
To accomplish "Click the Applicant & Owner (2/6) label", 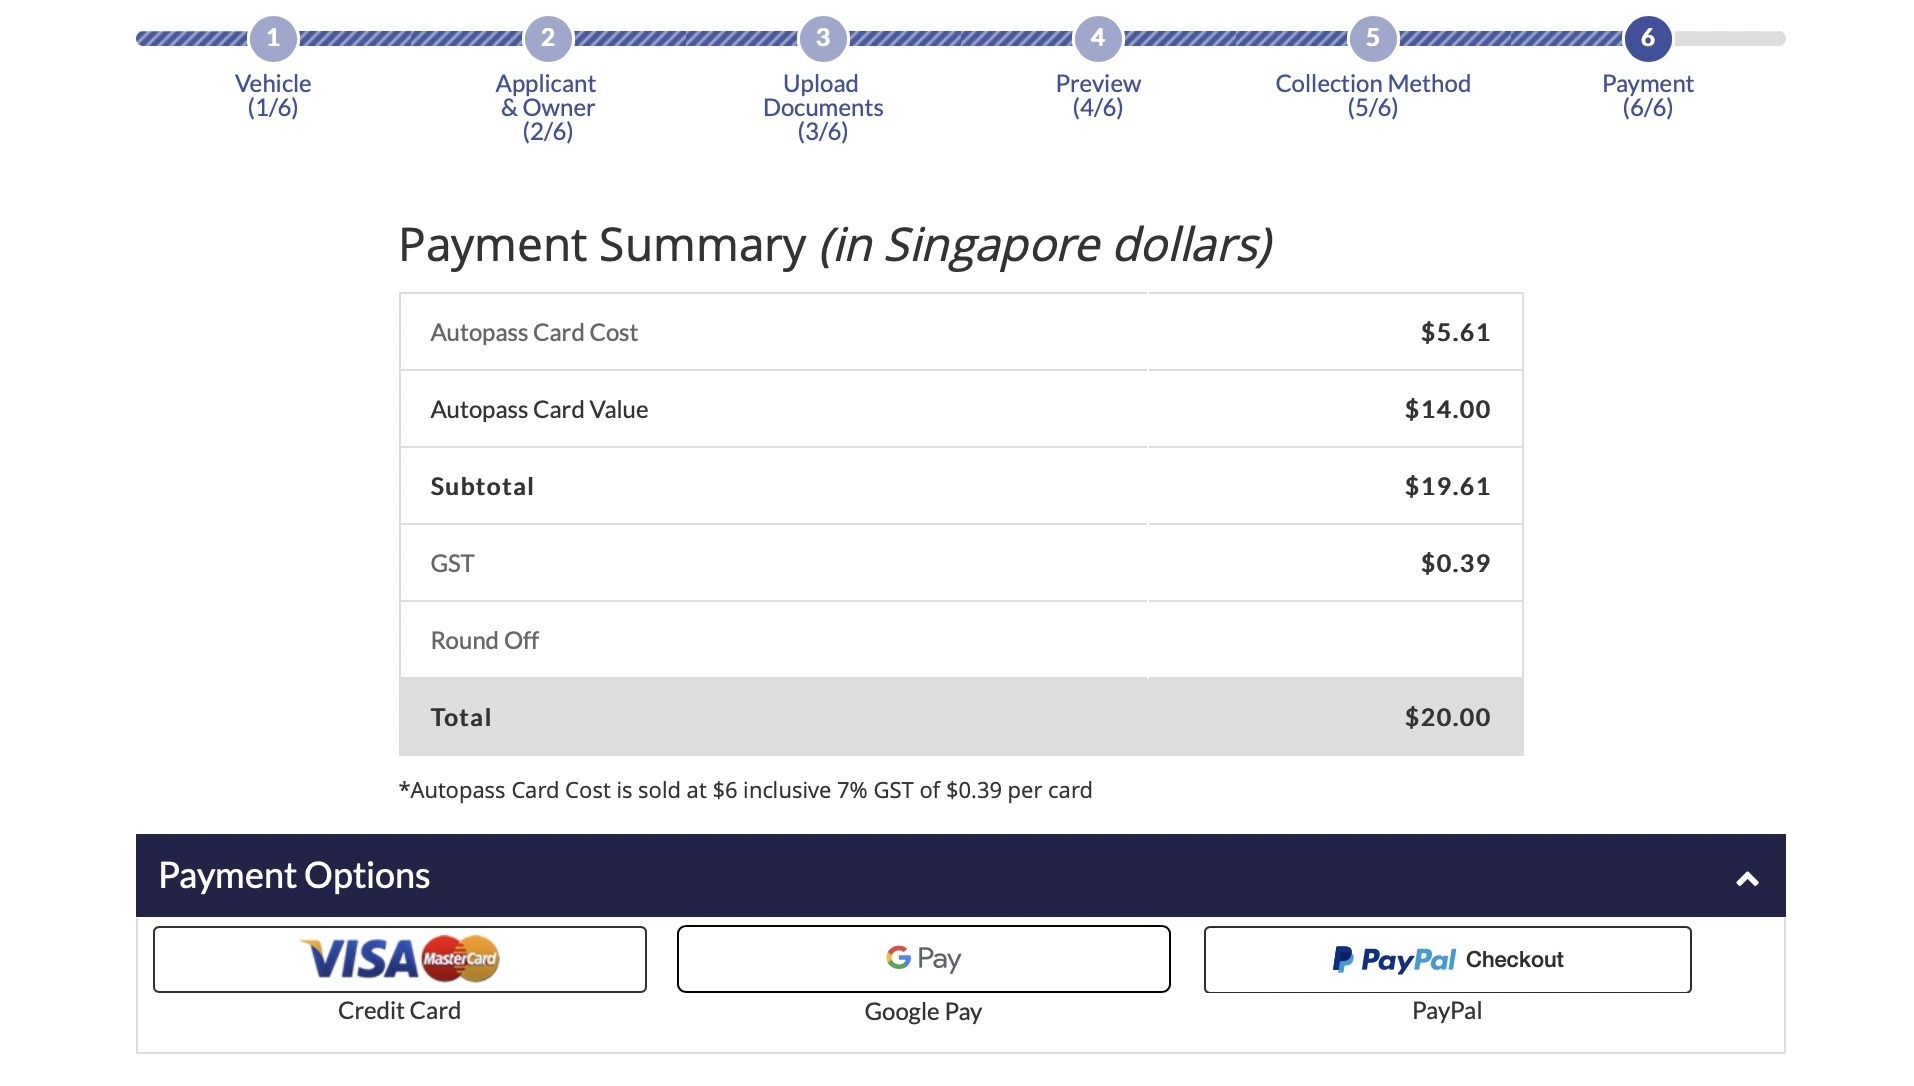I will coord(548,107).
